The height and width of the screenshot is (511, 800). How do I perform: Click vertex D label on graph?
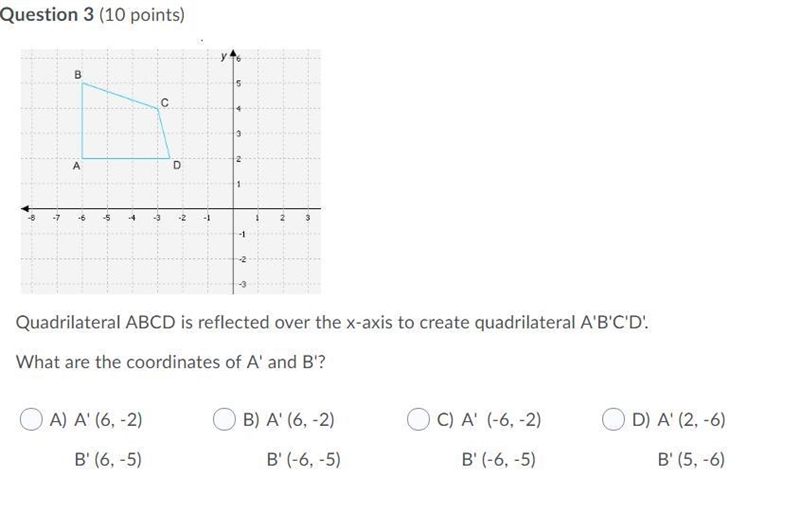177,165
